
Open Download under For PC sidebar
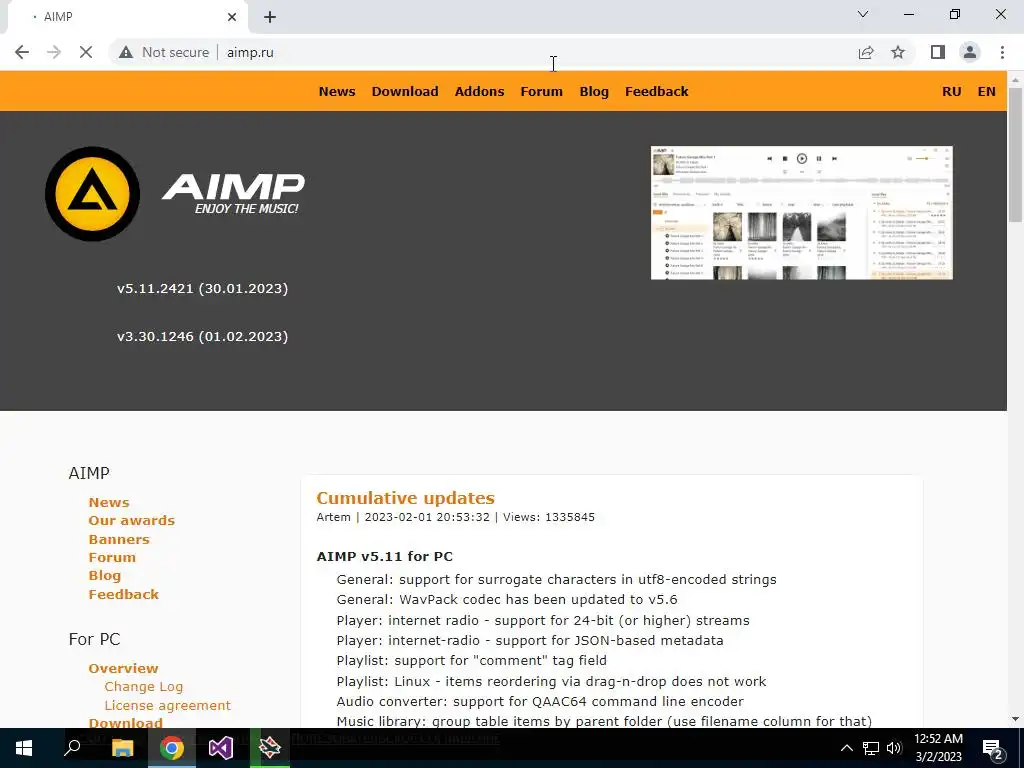point(125,723)
